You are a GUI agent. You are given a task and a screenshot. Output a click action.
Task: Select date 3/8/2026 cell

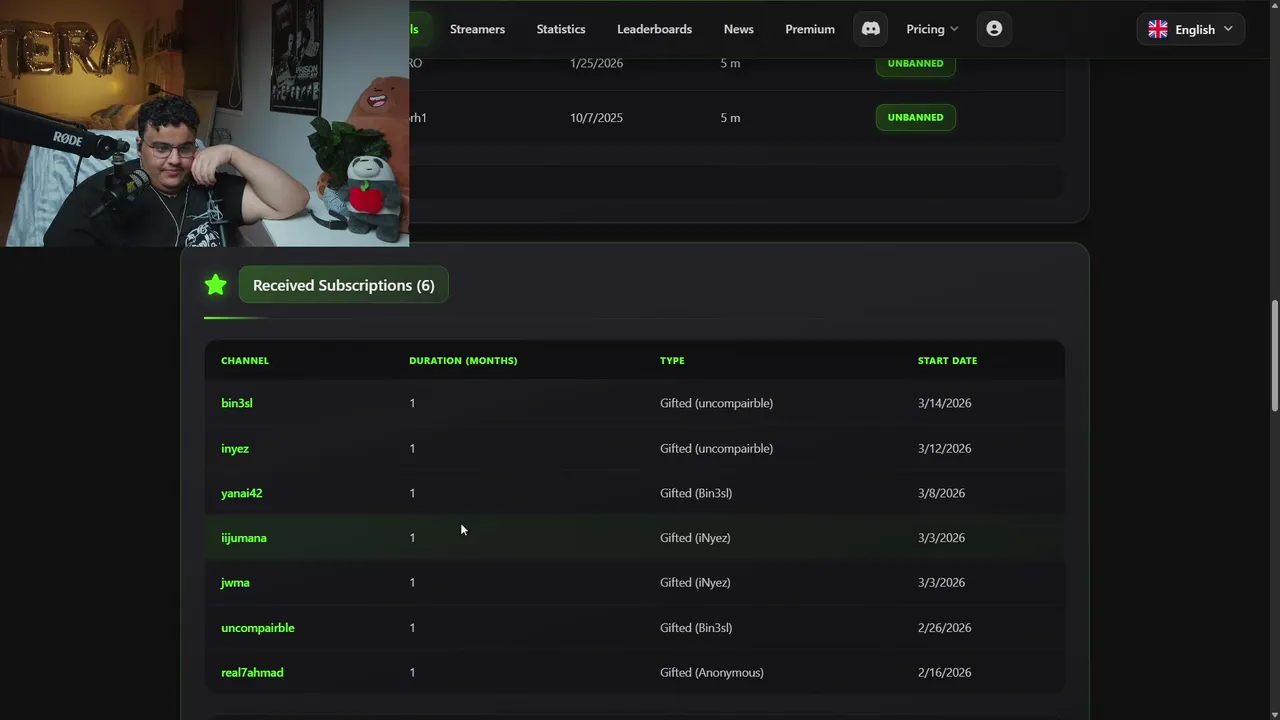coord(941,493)
